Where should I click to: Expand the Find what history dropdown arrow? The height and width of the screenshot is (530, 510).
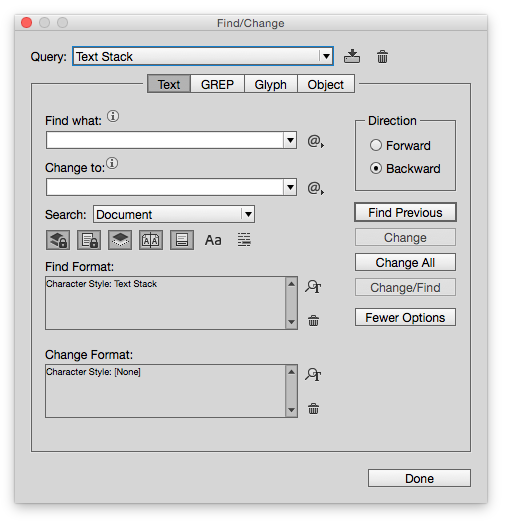(x=290, y=140)
